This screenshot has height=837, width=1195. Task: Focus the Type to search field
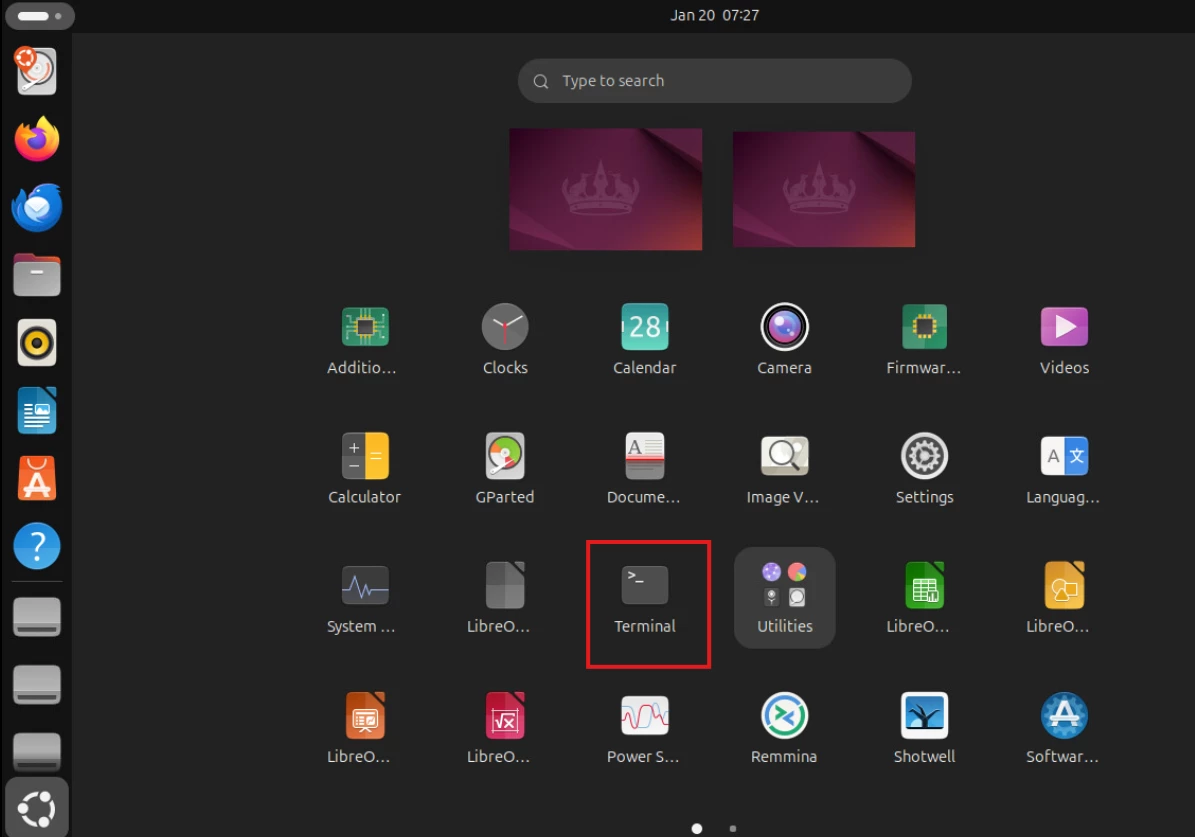click(x=714, y=81)
